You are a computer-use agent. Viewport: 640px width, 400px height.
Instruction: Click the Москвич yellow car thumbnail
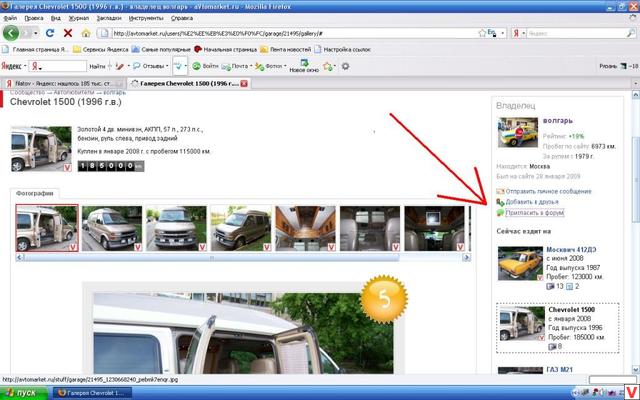tap(520, 263)
